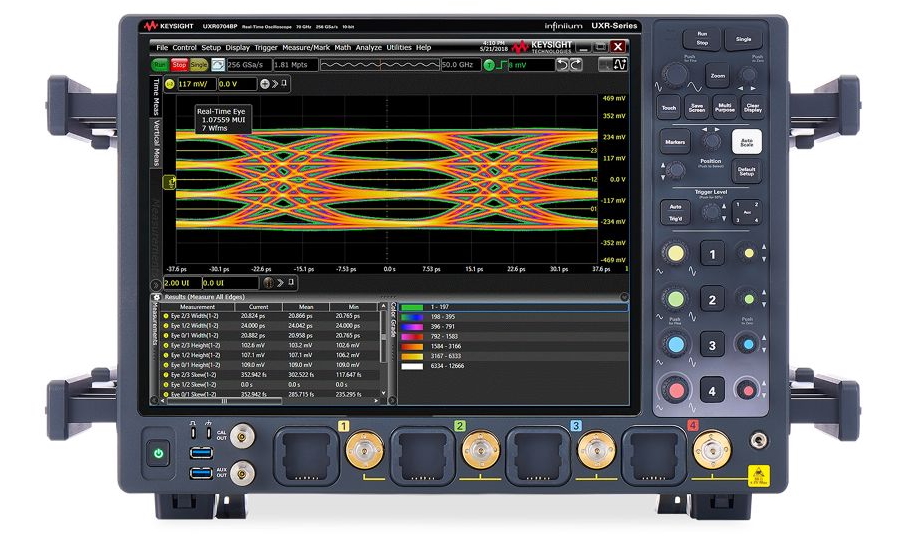Toggle the channel 3 hardware button
This screenshot has width=906, height=544.
pyautogui.click(x=712, y=345)
